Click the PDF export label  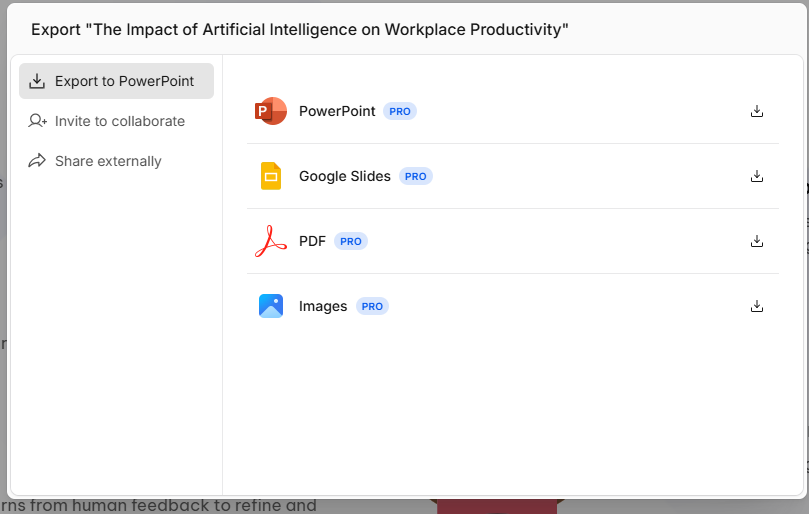click(312, 241)
